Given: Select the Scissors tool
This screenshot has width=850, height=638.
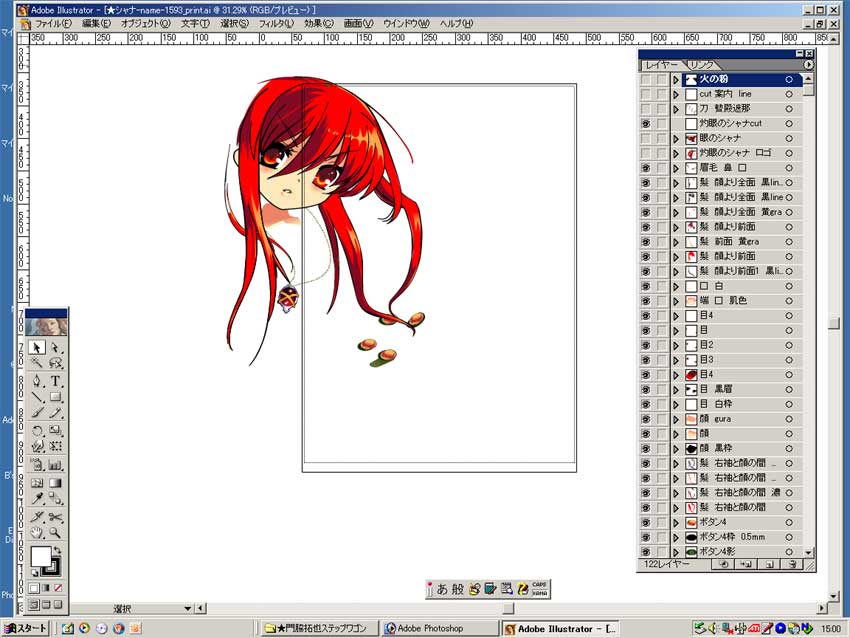Looking at the screenshot, I should point(55,517).
